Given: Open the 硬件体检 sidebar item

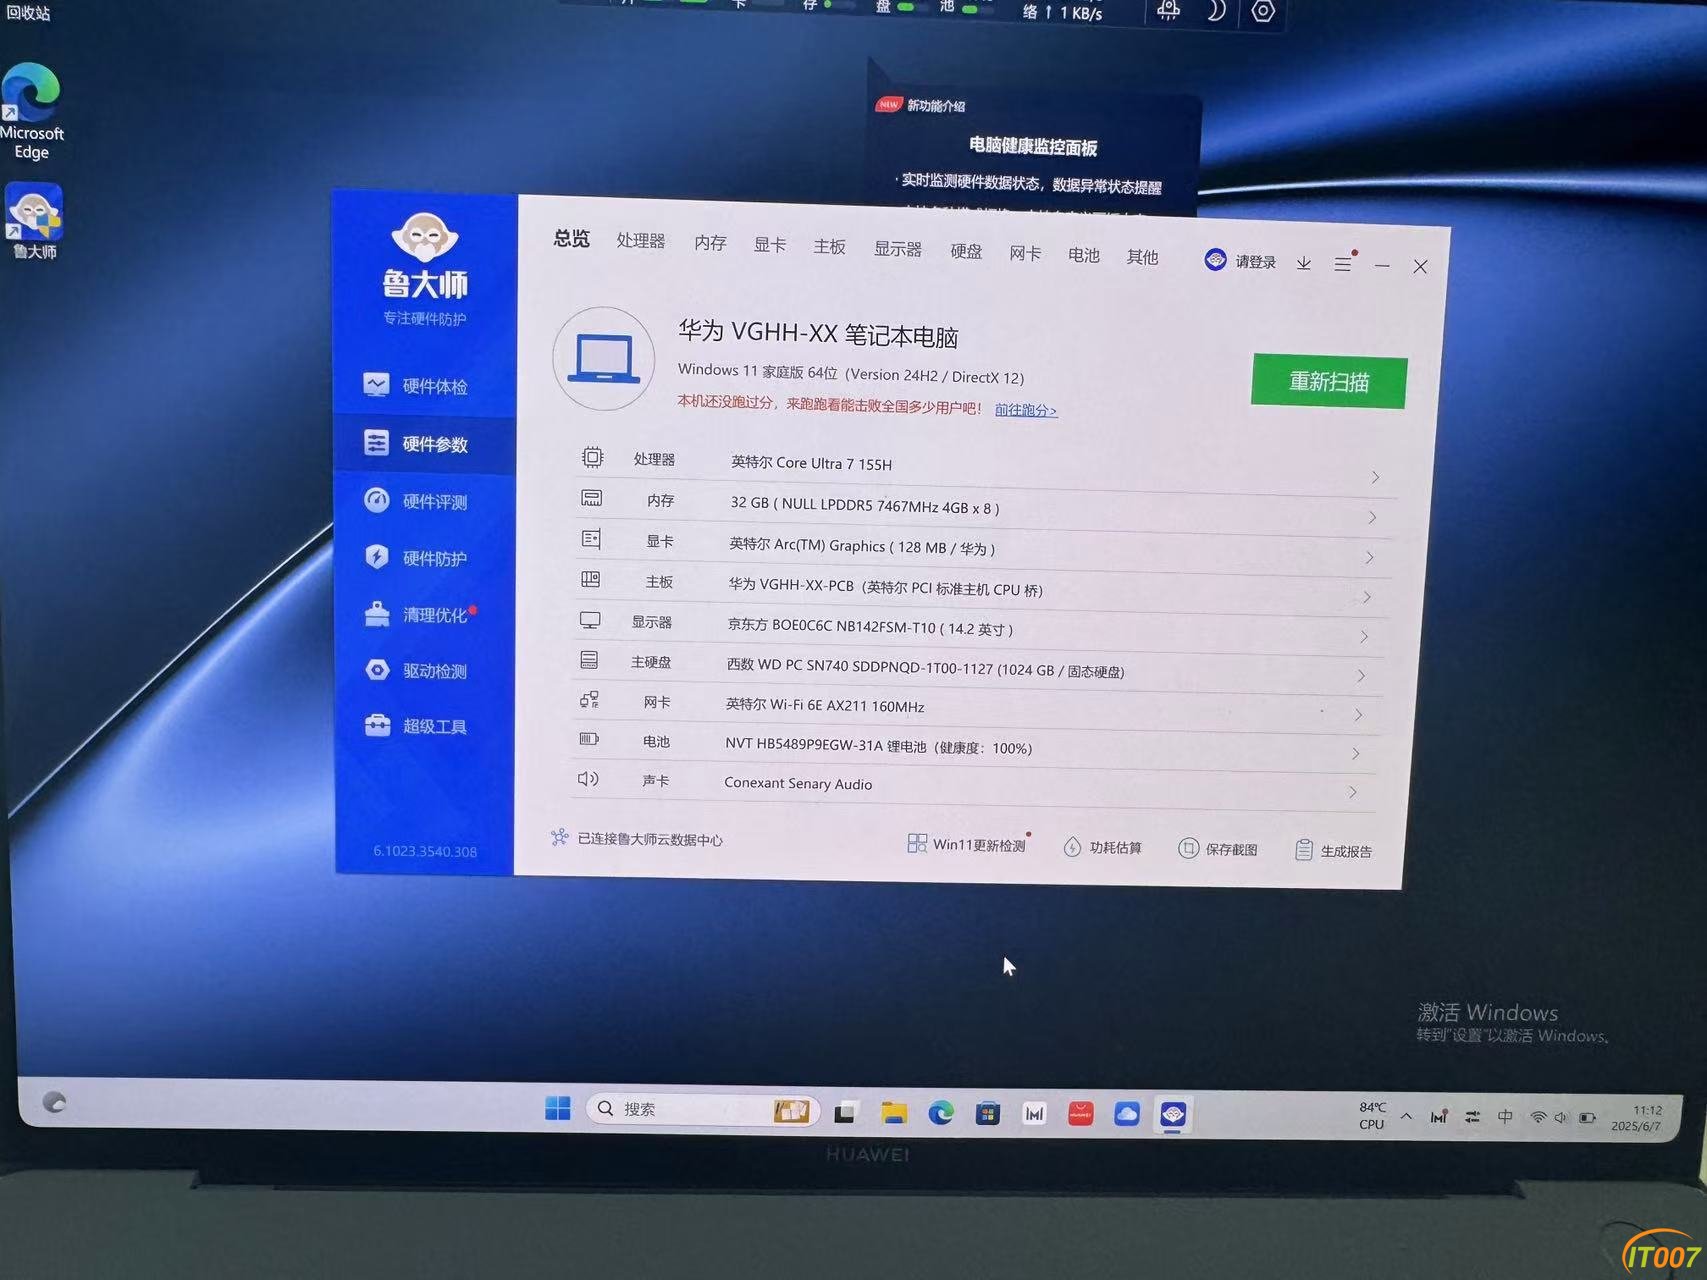Looking at the screenshot, I should tap(416, 386).
